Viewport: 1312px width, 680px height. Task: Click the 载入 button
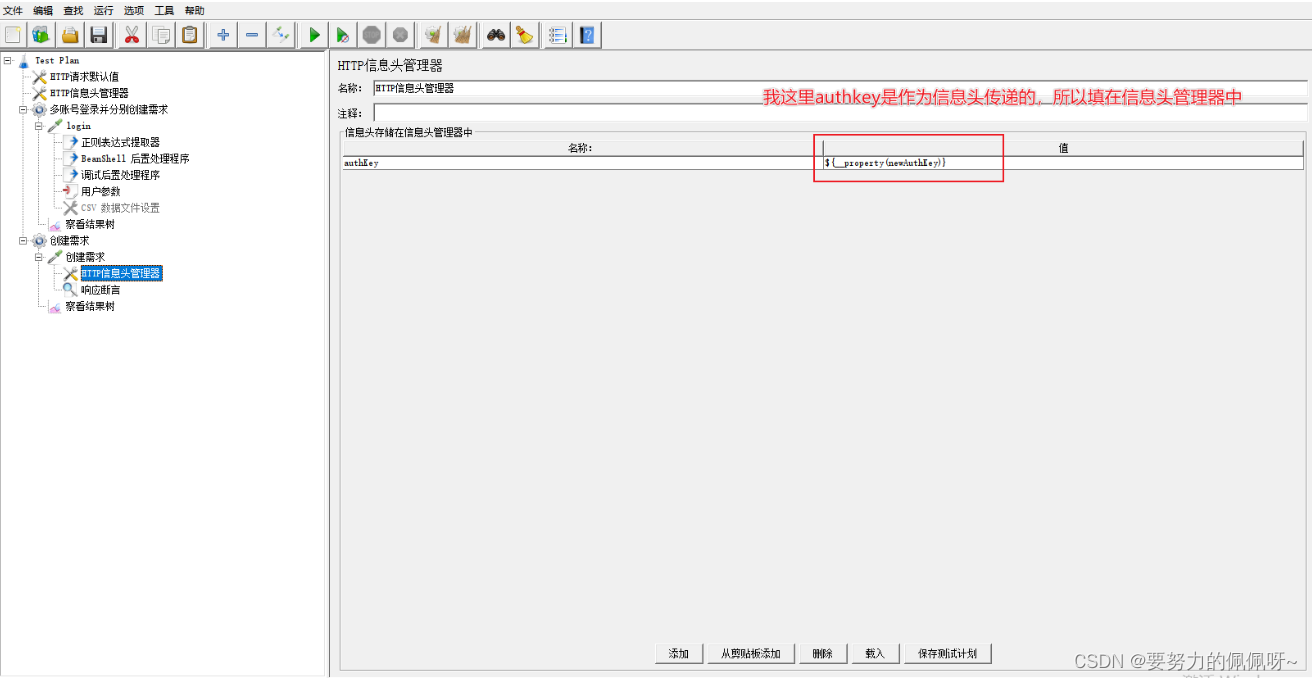tap(875, 653)
